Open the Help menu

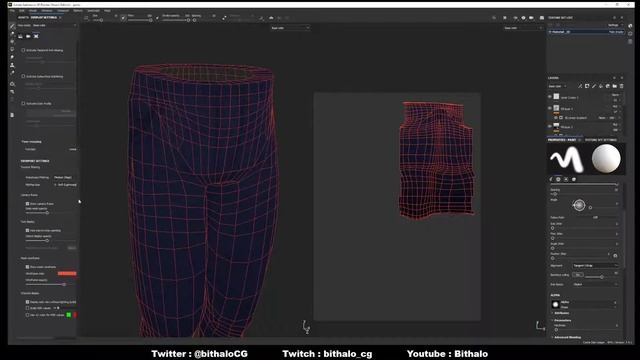click(x=107, y=11)
